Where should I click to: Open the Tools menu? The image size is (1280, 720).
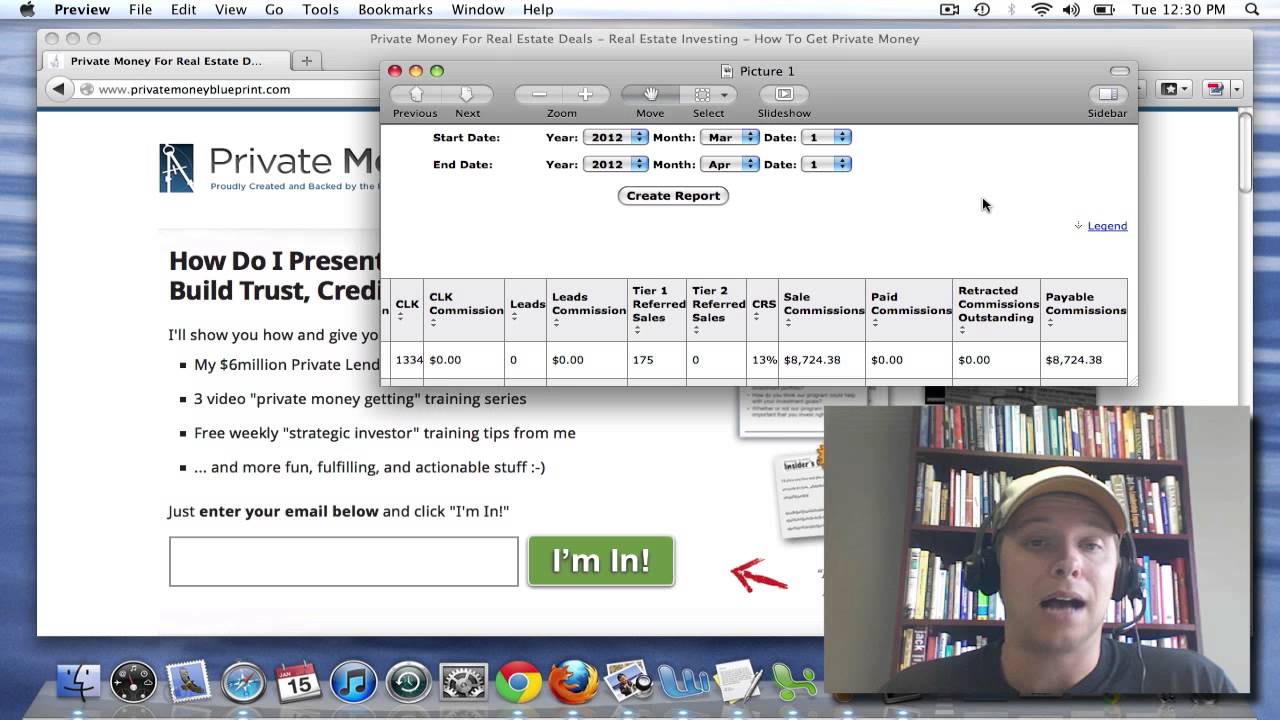tap(321, 10)
